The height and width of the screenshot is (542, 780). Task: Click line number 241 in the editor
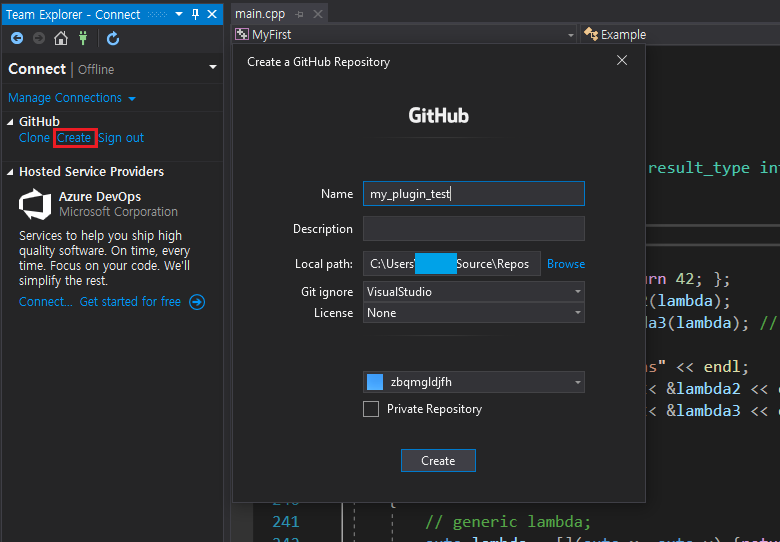click(286, 522)
